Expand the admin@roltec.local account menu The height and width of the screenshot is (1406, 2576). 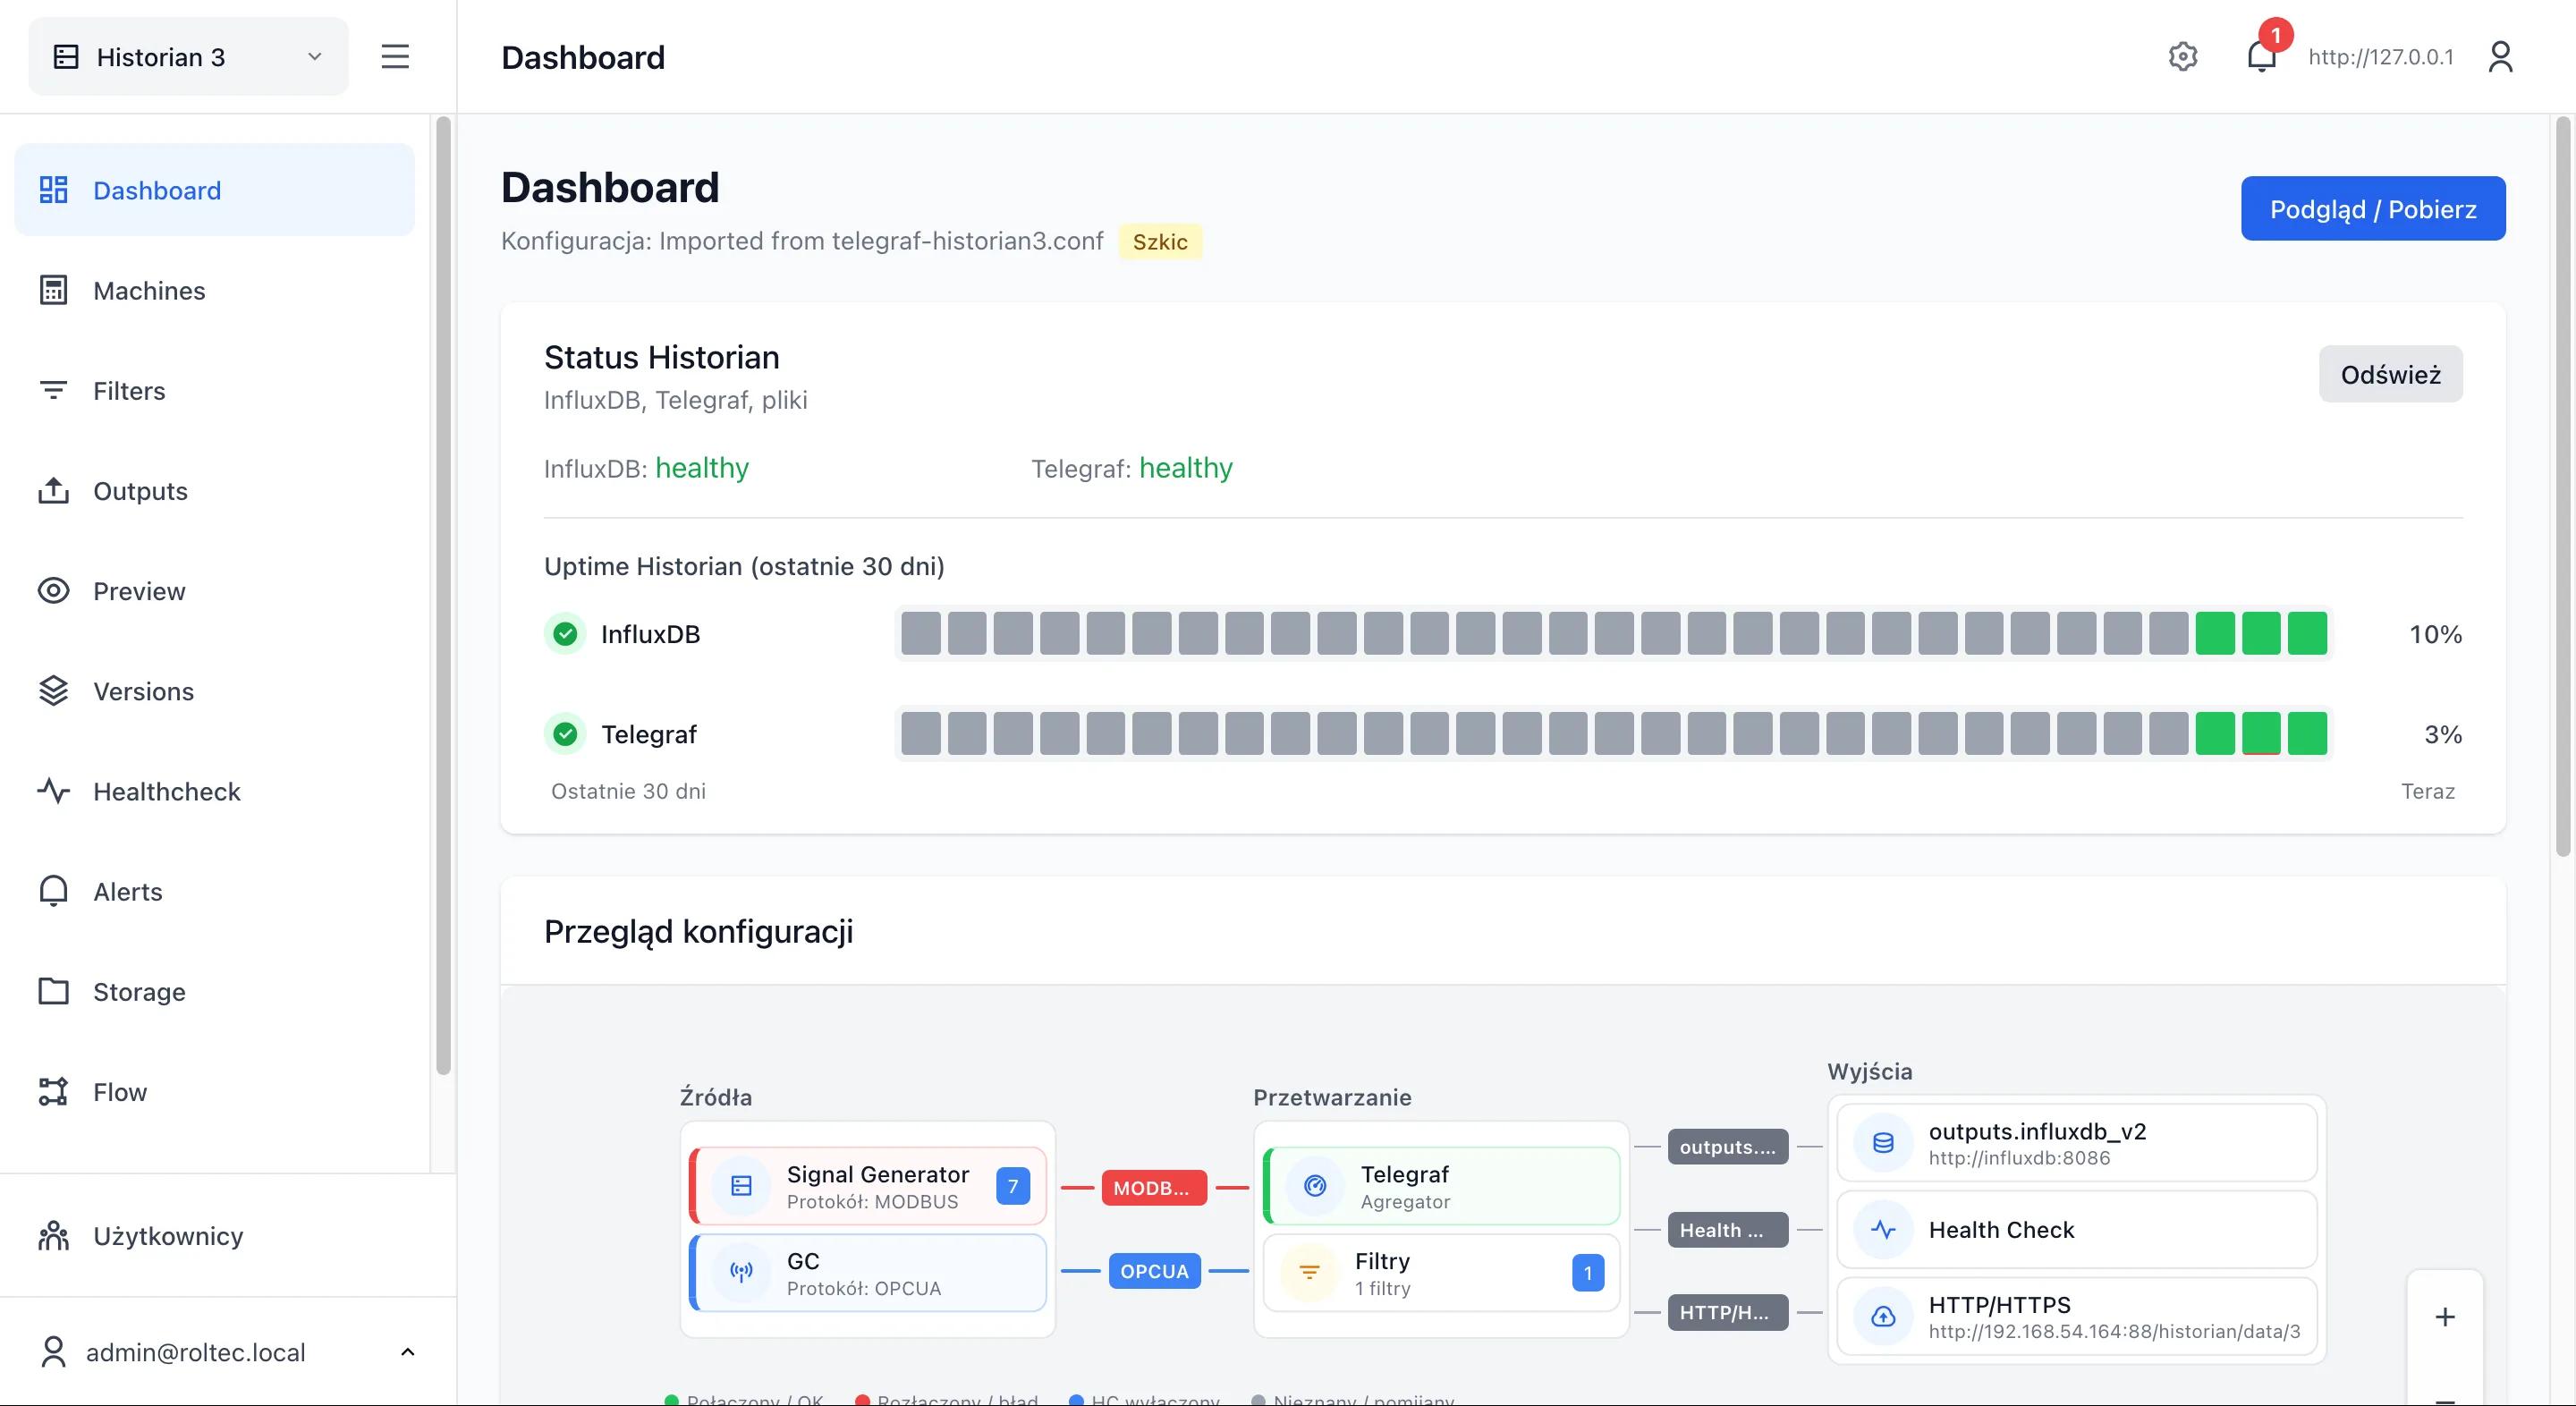228,1352
